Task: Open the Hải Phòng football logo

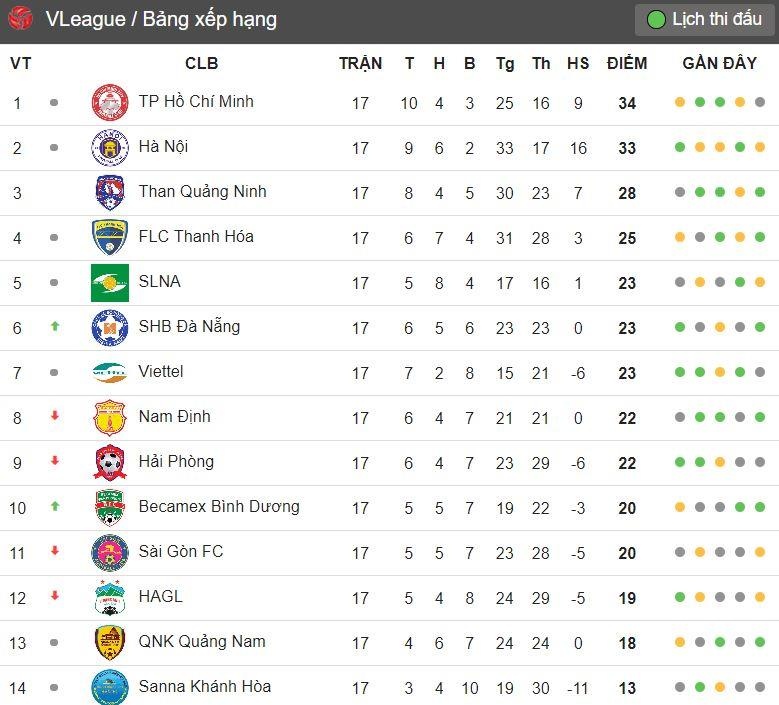Action: [x=109, y=462]
